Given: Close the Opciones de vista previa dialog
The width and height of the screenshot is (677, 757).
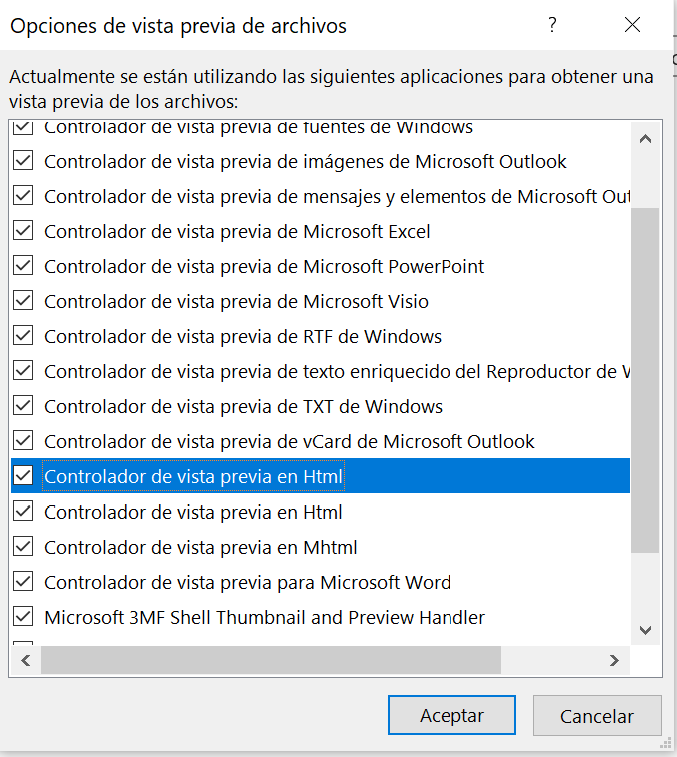Looking at the screenshot, I should click(632, 25).
